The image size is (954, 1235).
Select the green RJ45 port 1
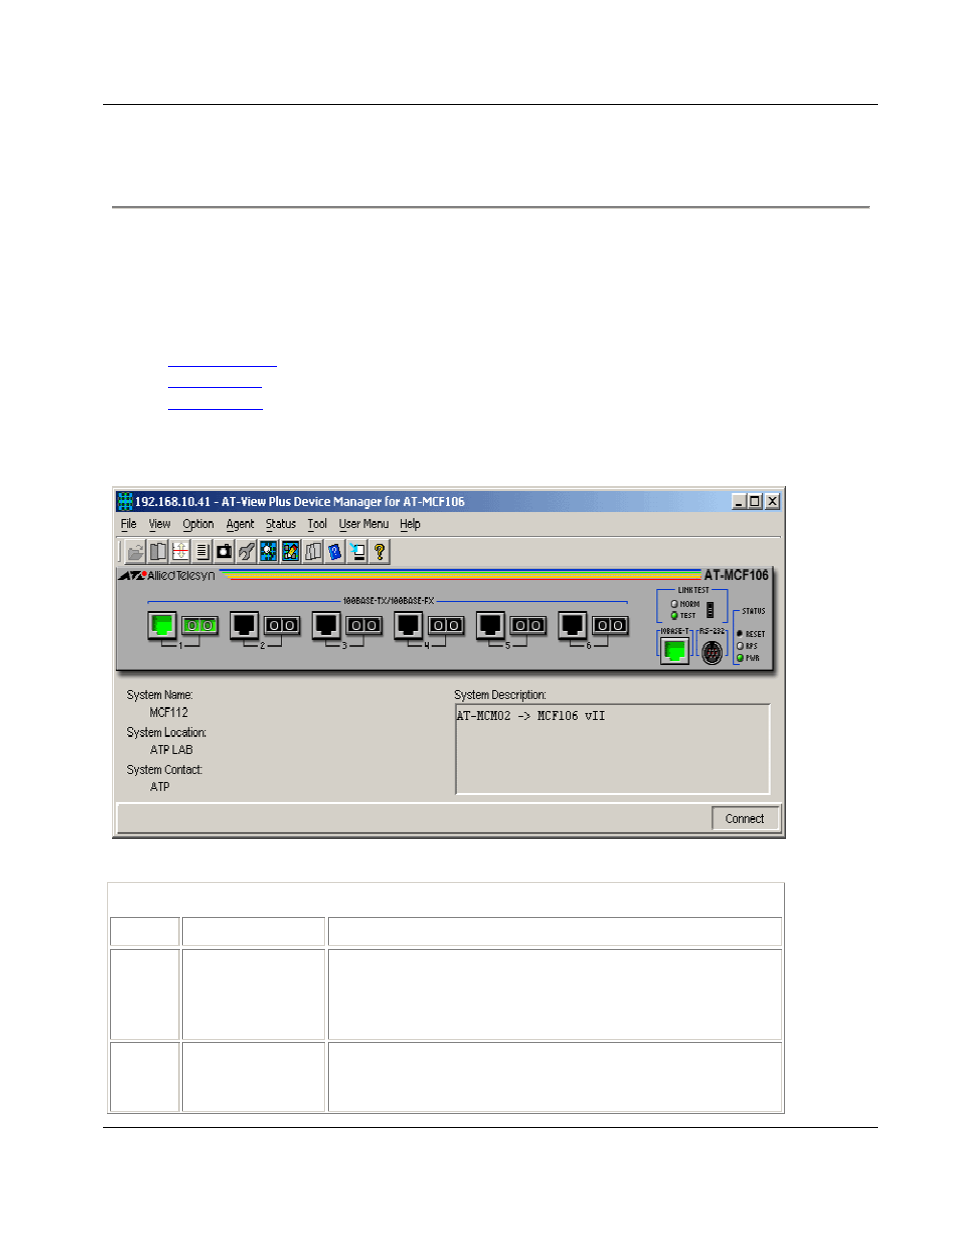(x=162, y=625)
